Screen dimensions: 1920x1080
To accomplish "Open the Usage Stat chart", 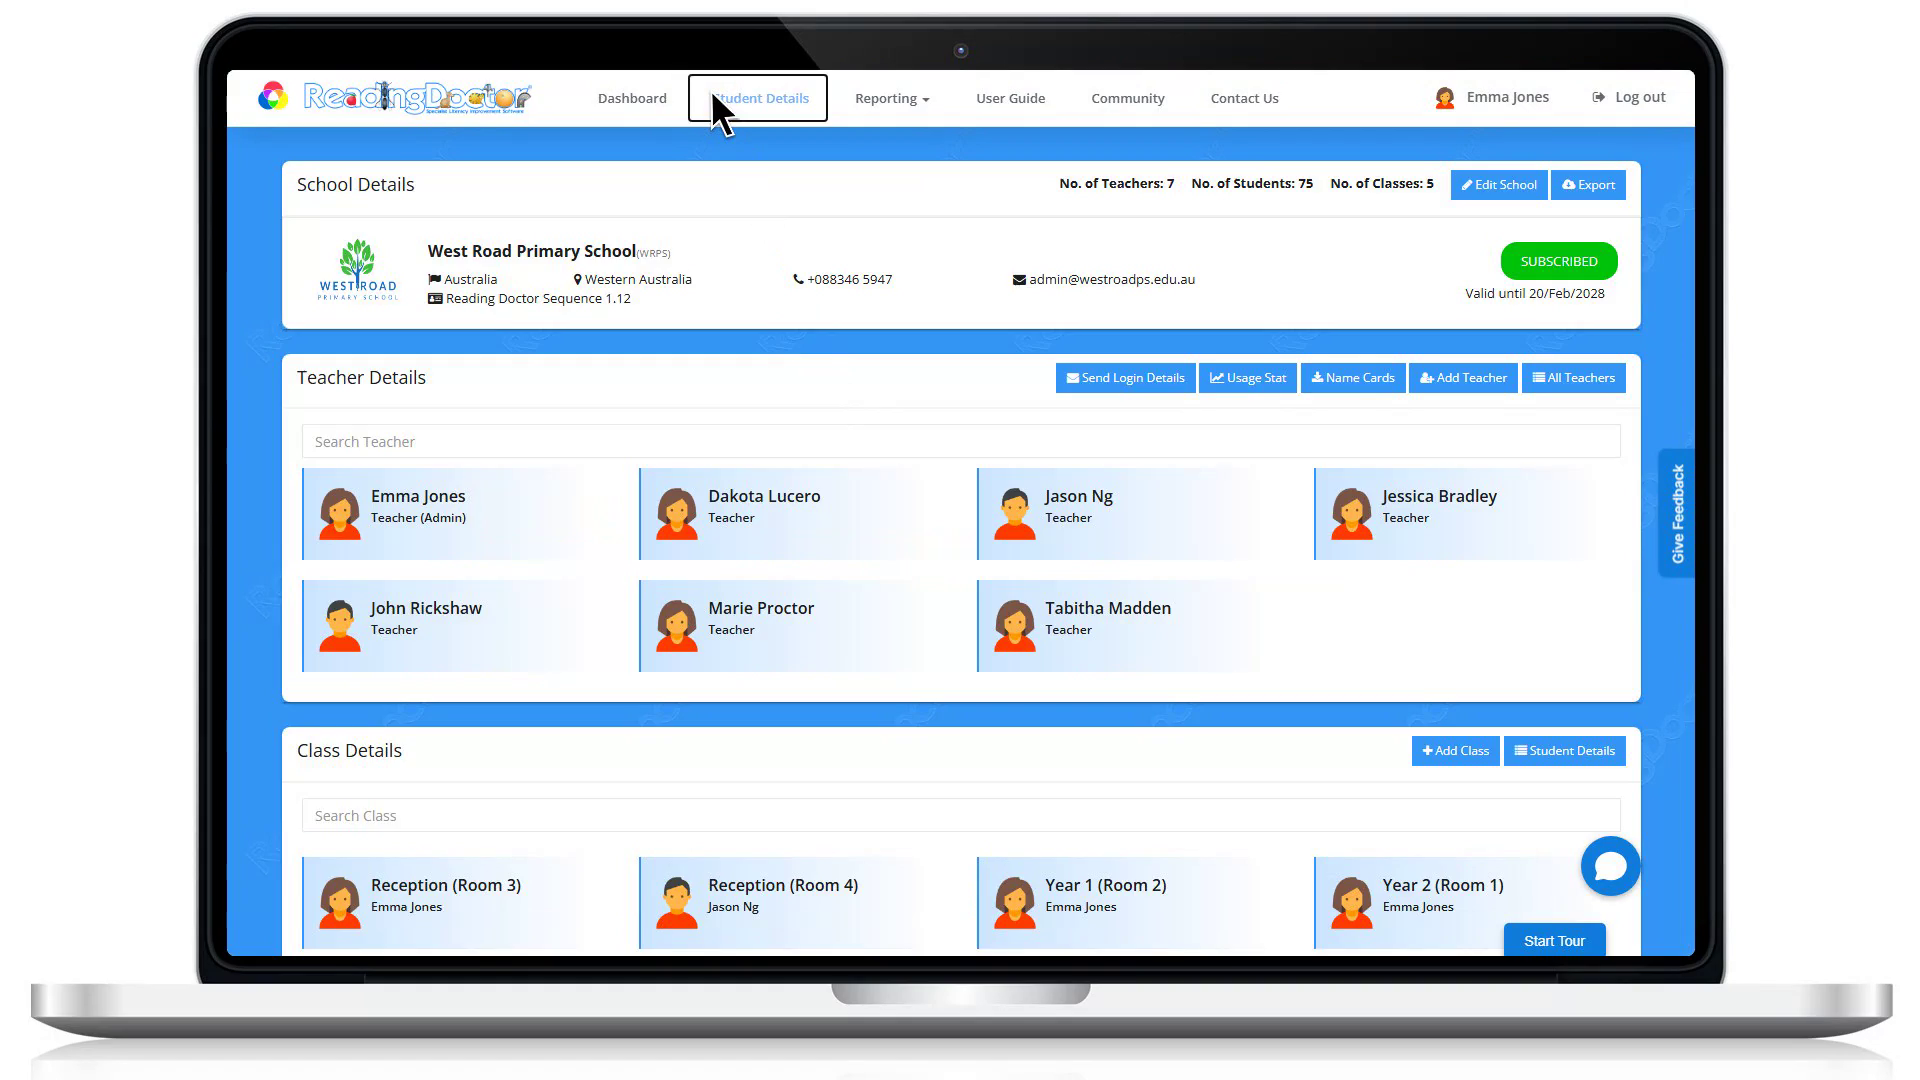I will tap(1248, 378).
